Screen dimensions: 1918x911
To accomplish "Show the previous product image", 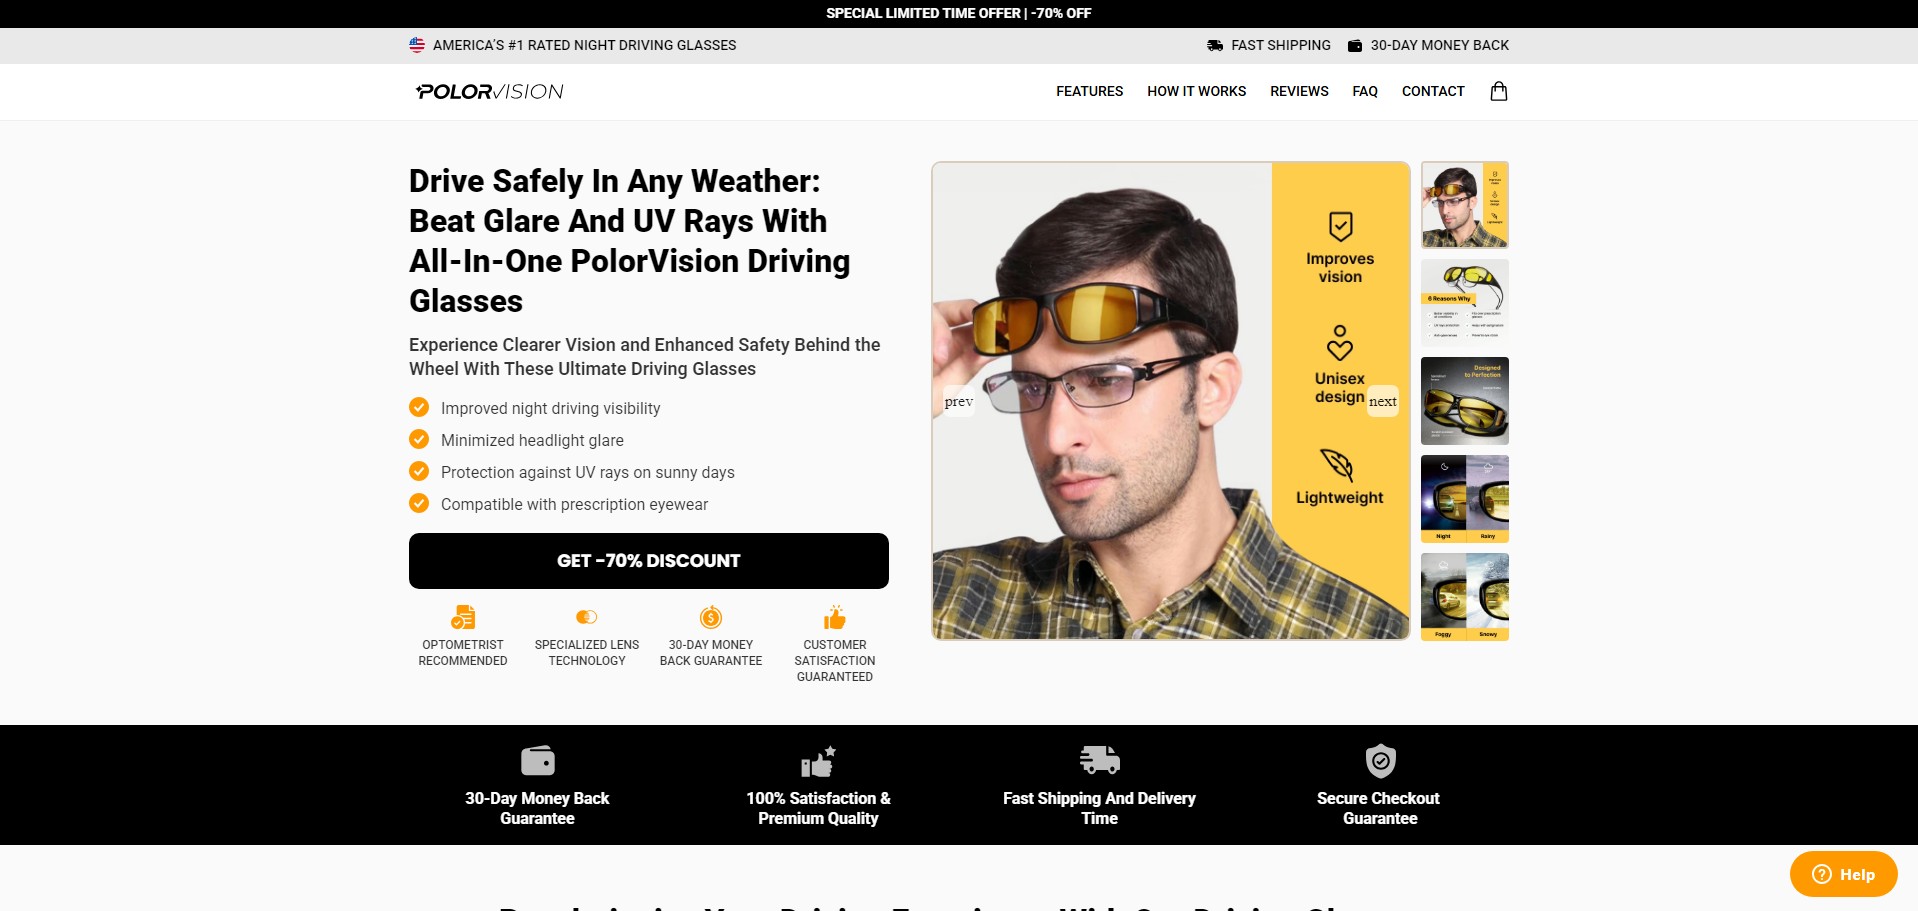I will coord(958,401).
